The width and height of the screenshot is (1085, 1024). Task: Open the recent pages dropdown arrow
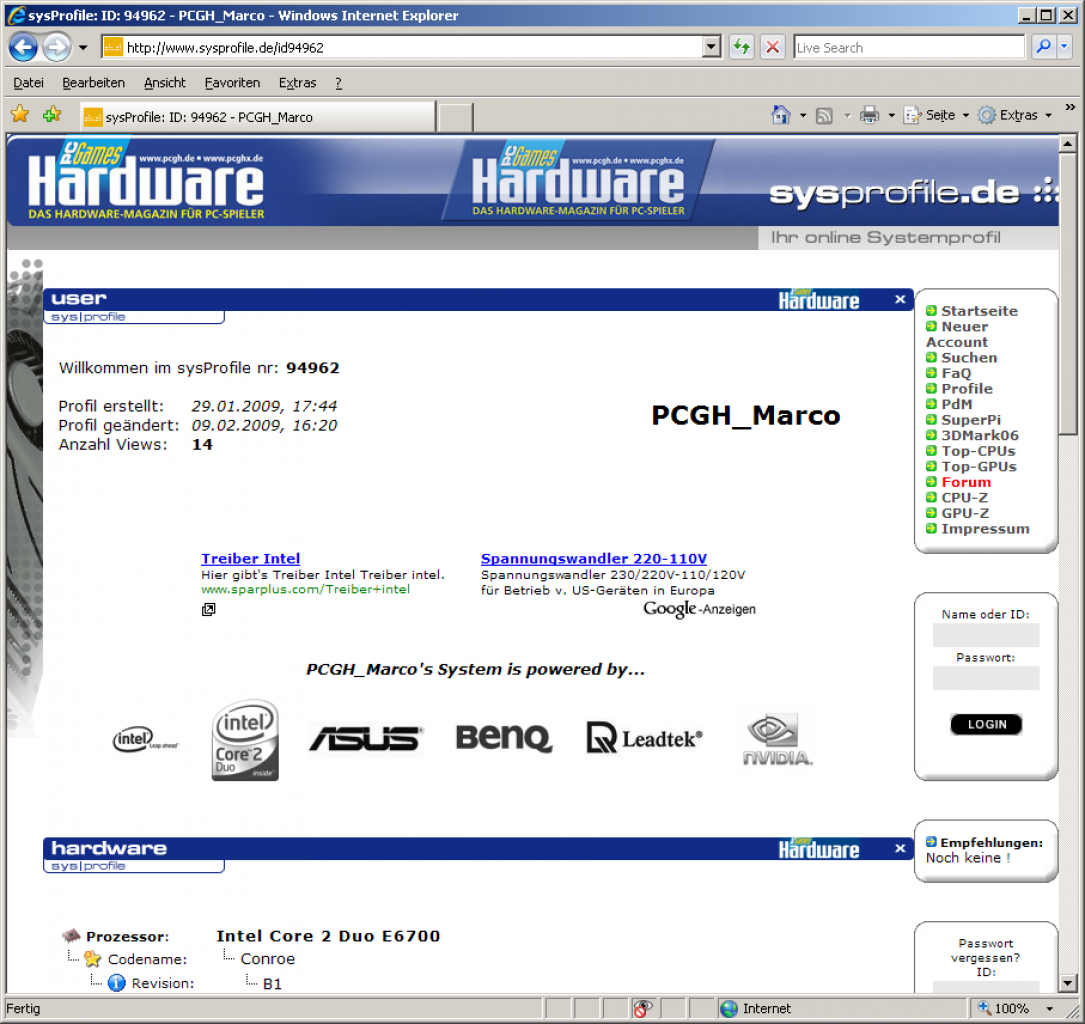coord(83,48)
